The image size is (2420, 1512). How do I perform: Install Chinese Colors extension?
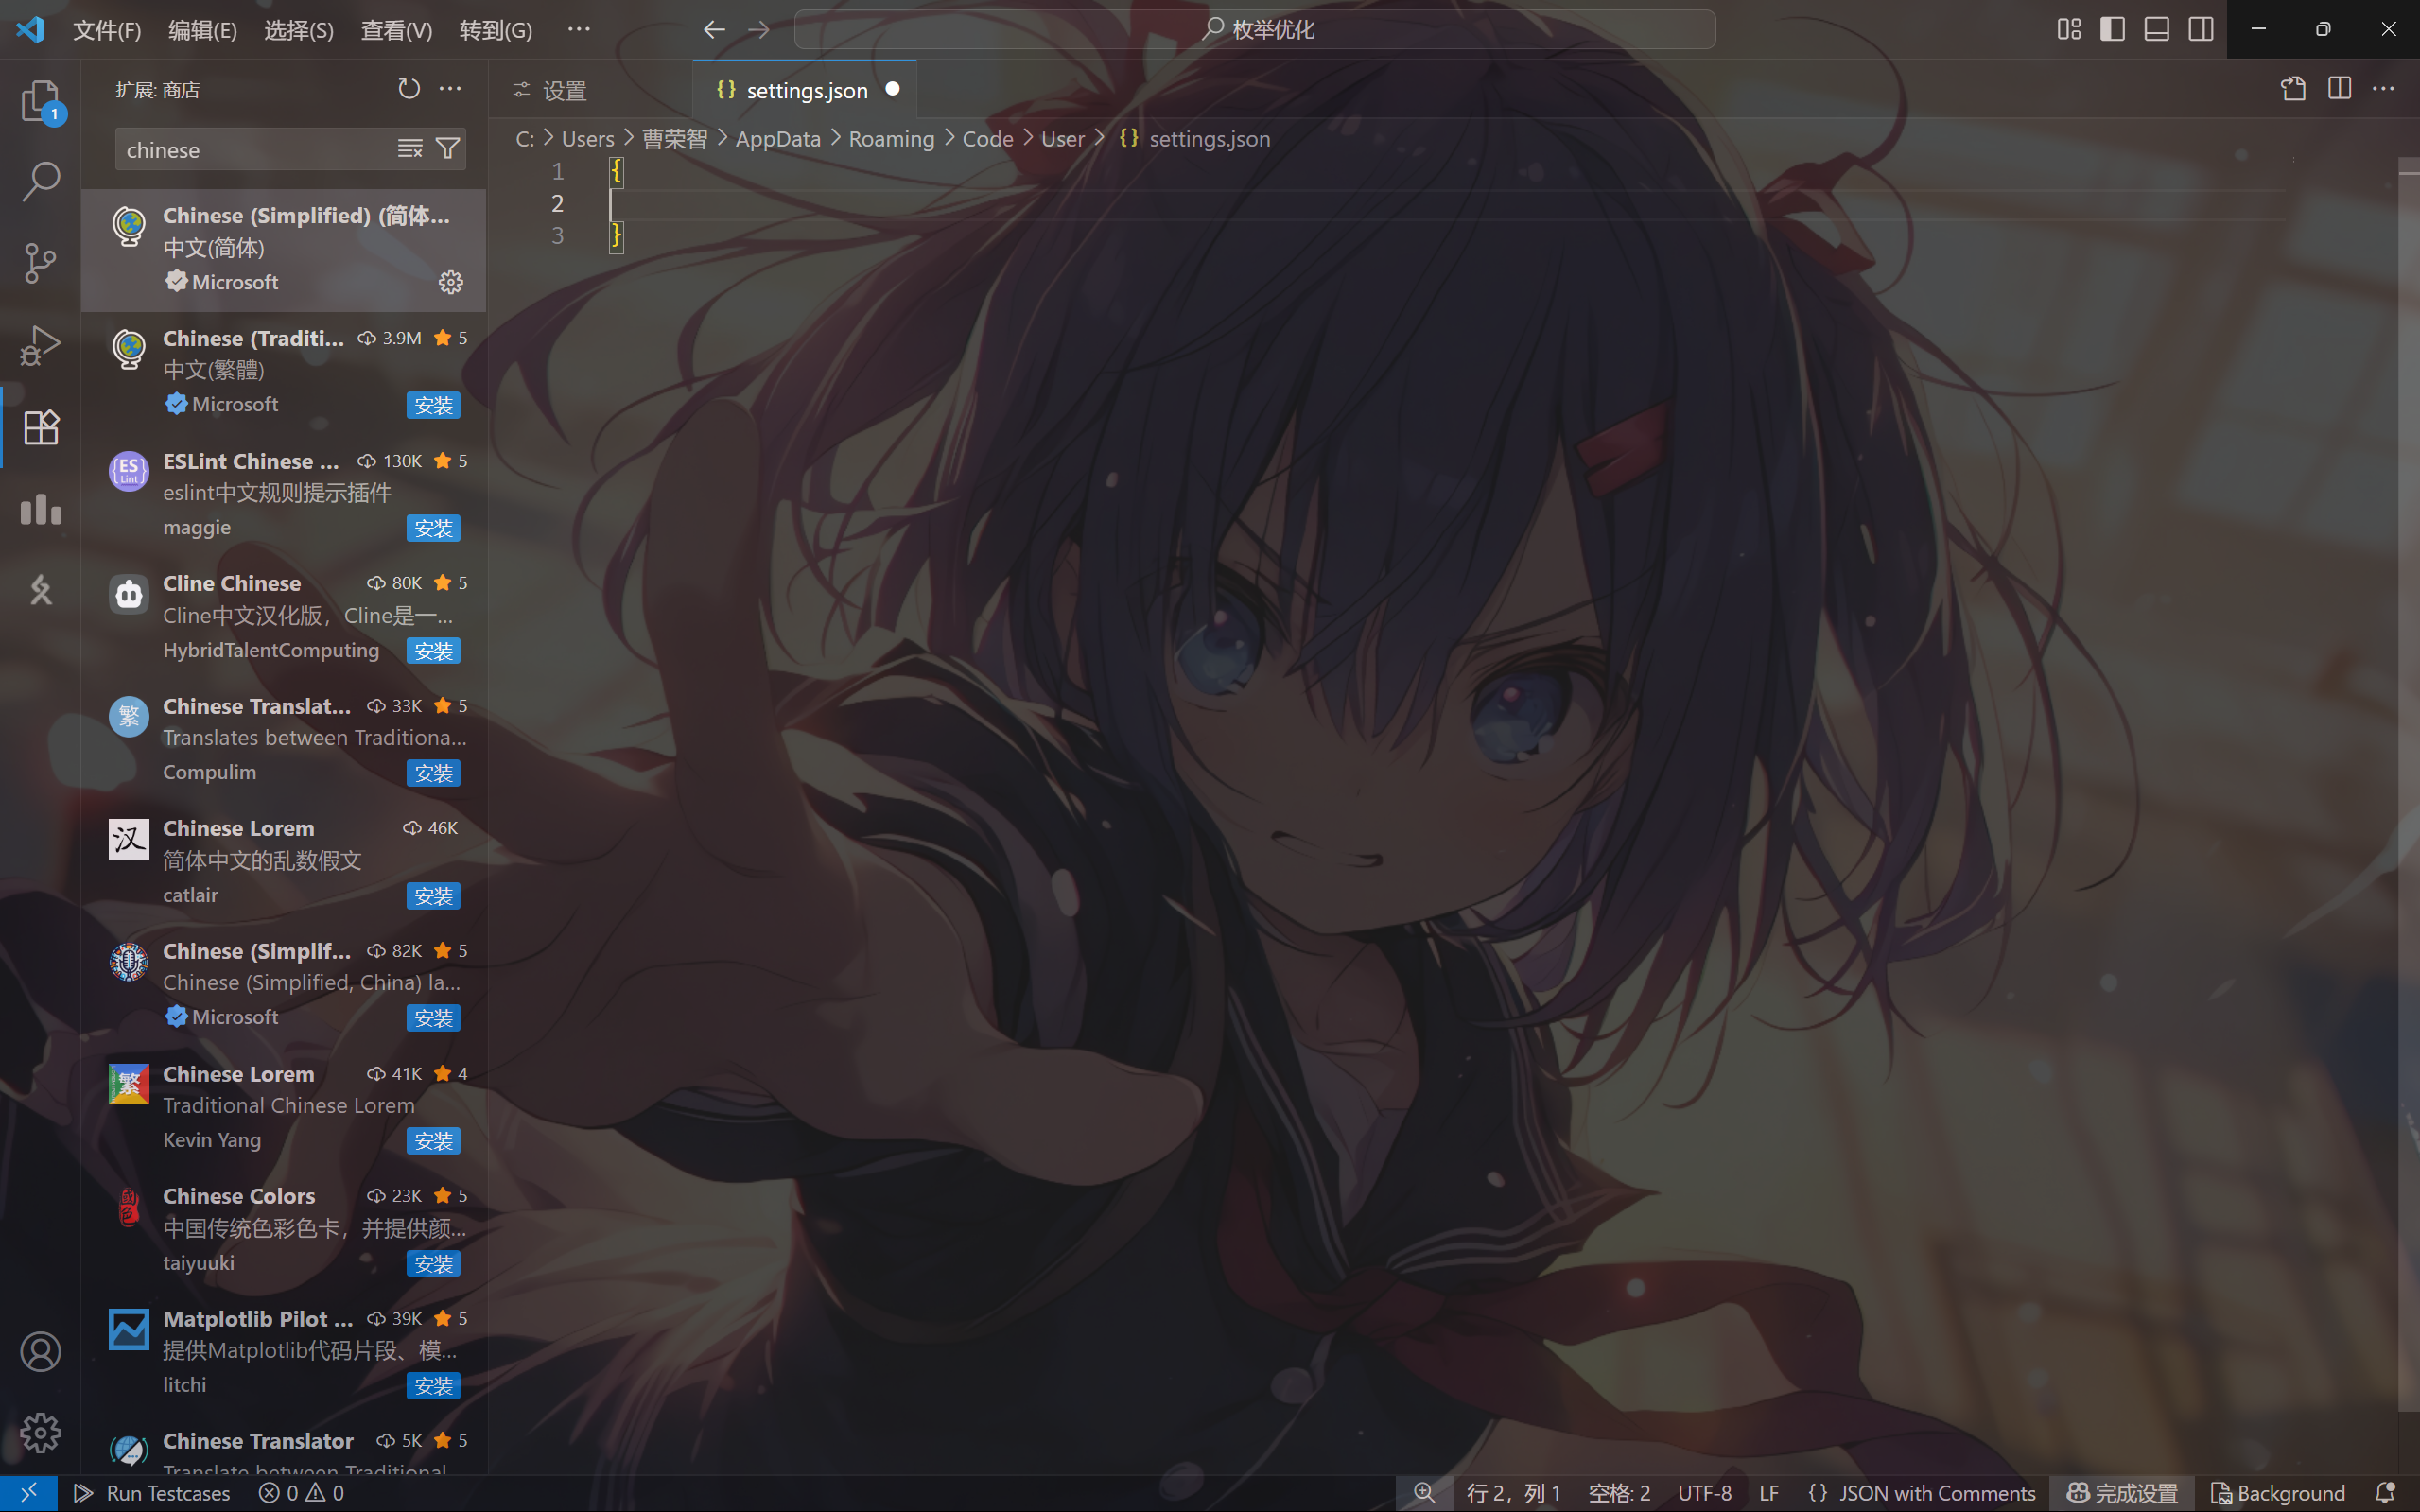433,1264
